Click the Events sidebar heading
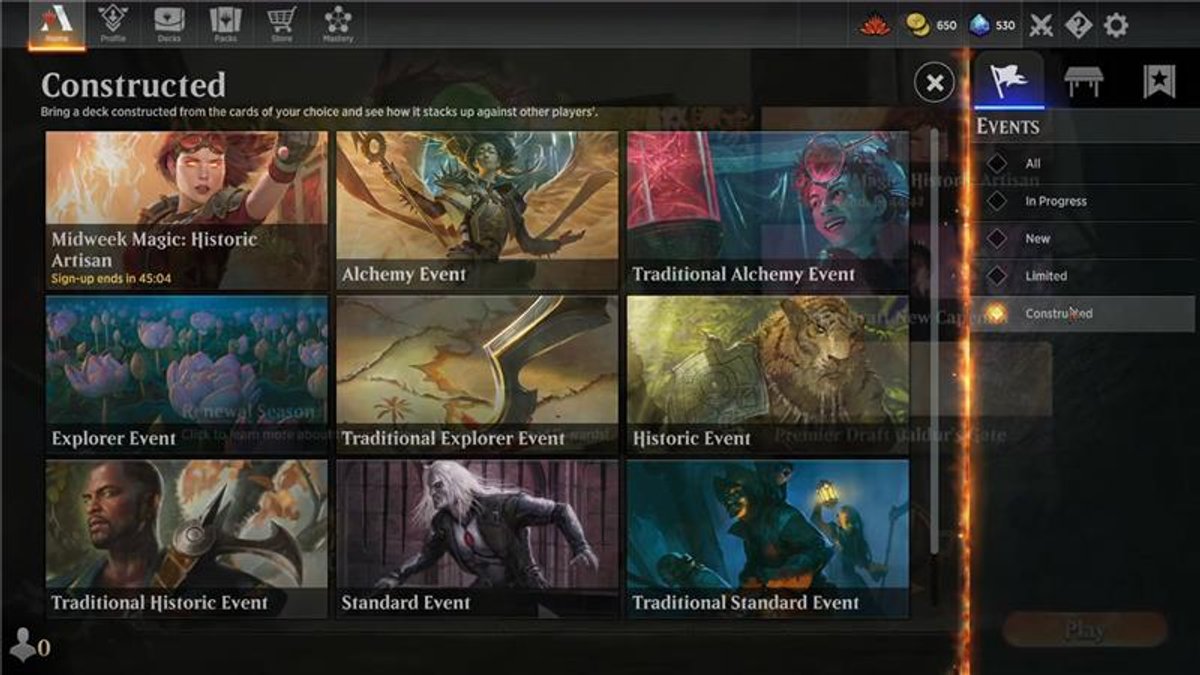This screenshot has width=1200, height=675. pos(1008,127)
